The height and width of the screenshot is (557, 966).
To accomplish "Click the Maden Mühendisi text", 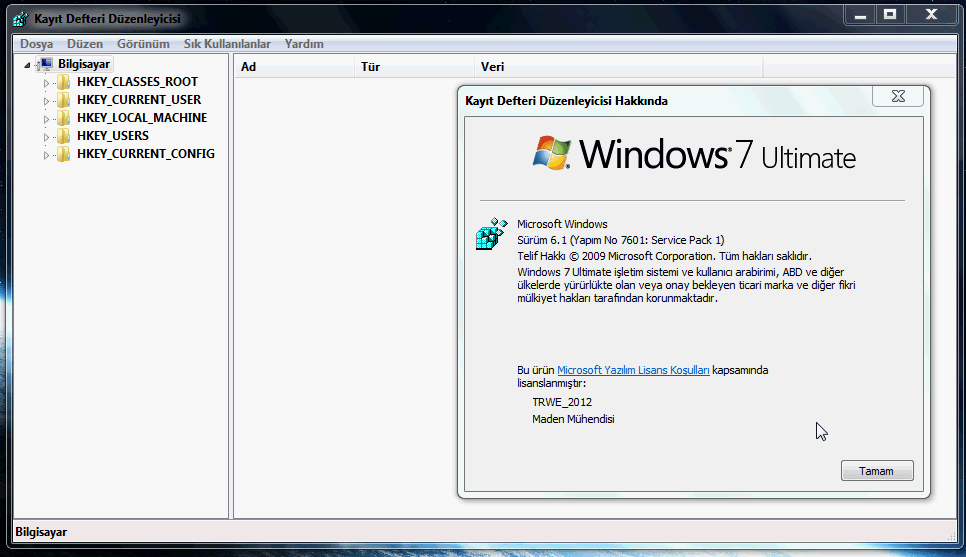I will (x=573, y=419).
